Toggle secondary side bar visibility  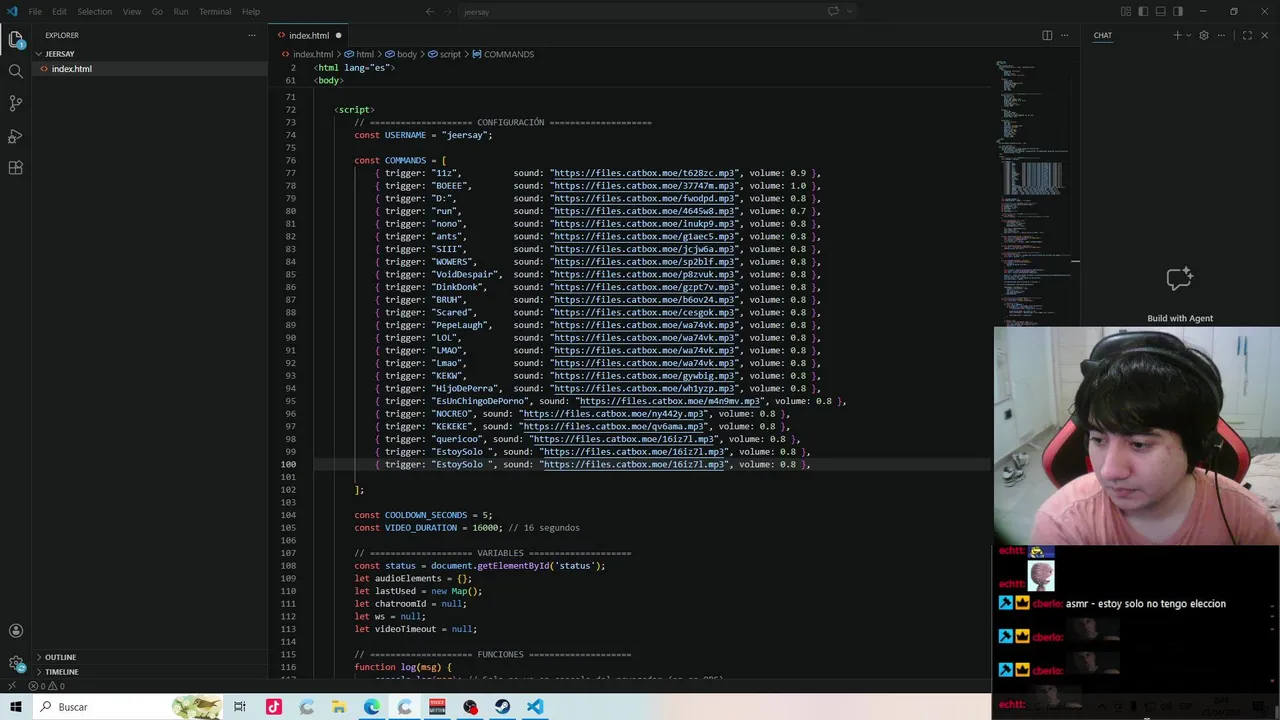tap(1178, 12)
